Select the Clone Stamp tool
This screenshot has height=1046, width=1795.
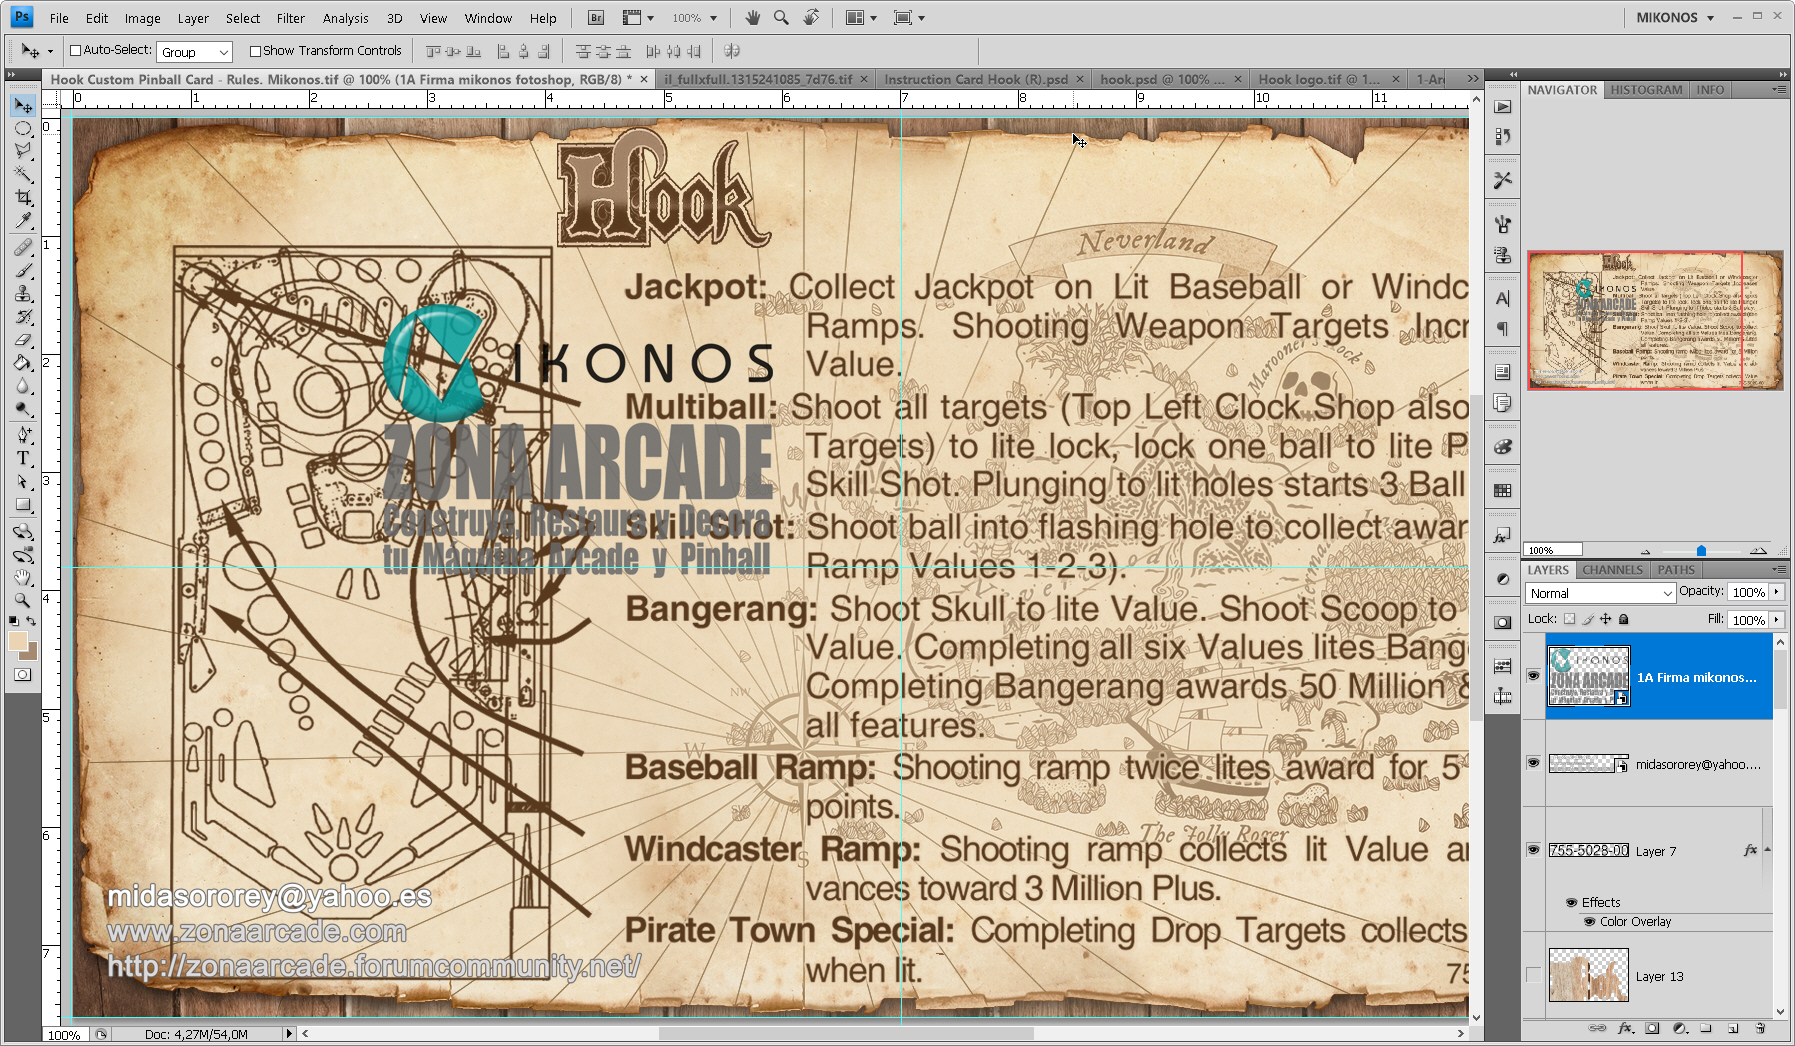pos(23,294)
